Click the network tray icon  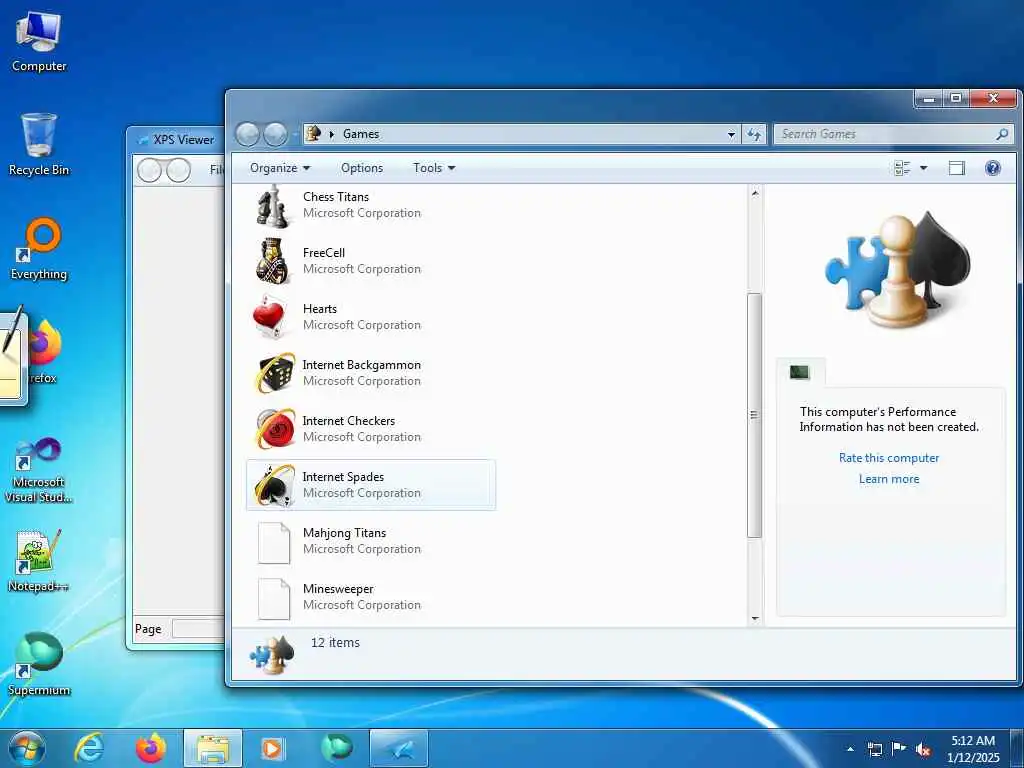(x=874, y=749)
